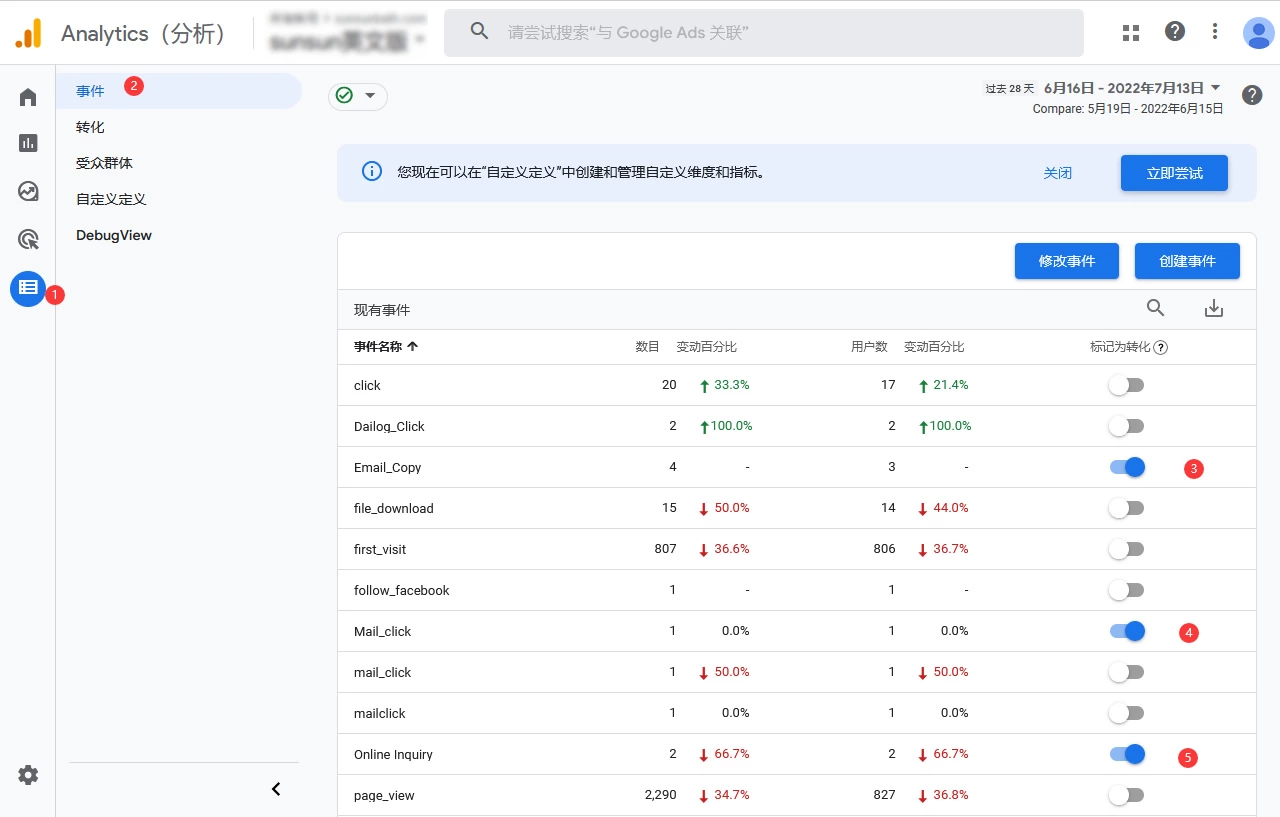Open the three-dot more options menu
Screen dimensions: 1280x817
click(1215, 32)
